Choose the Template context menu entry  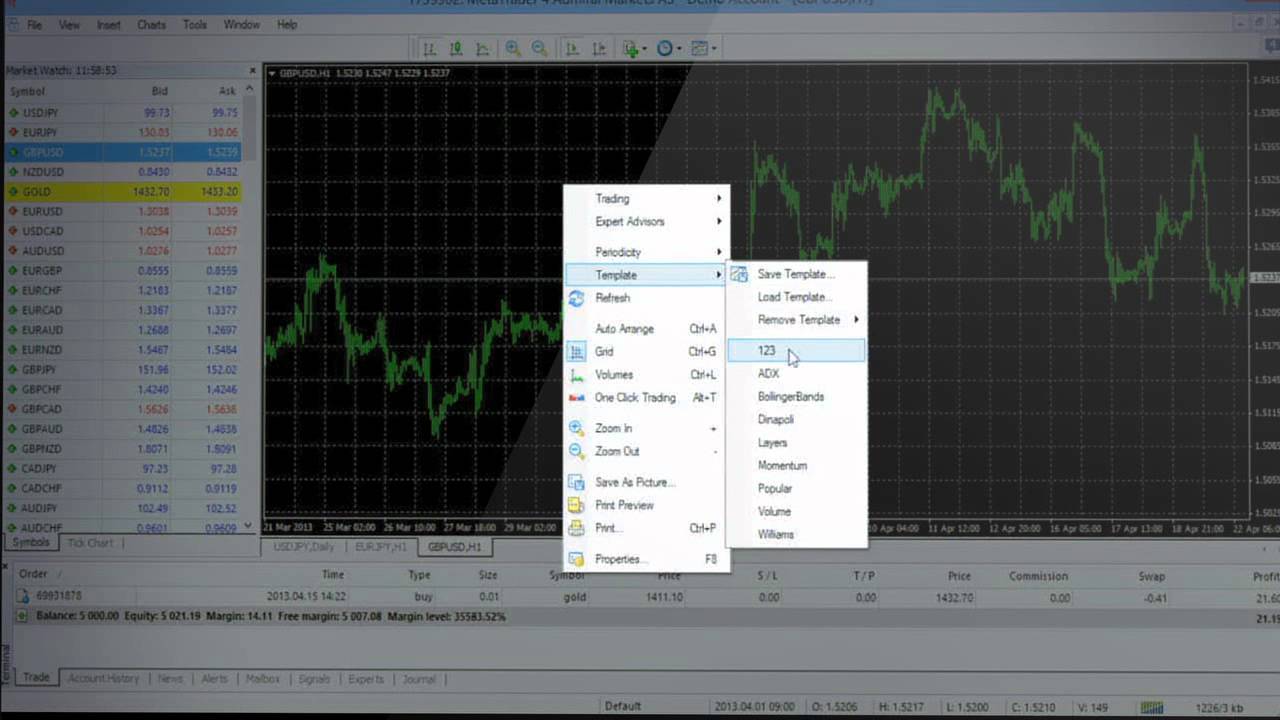(x=646, y=275)
